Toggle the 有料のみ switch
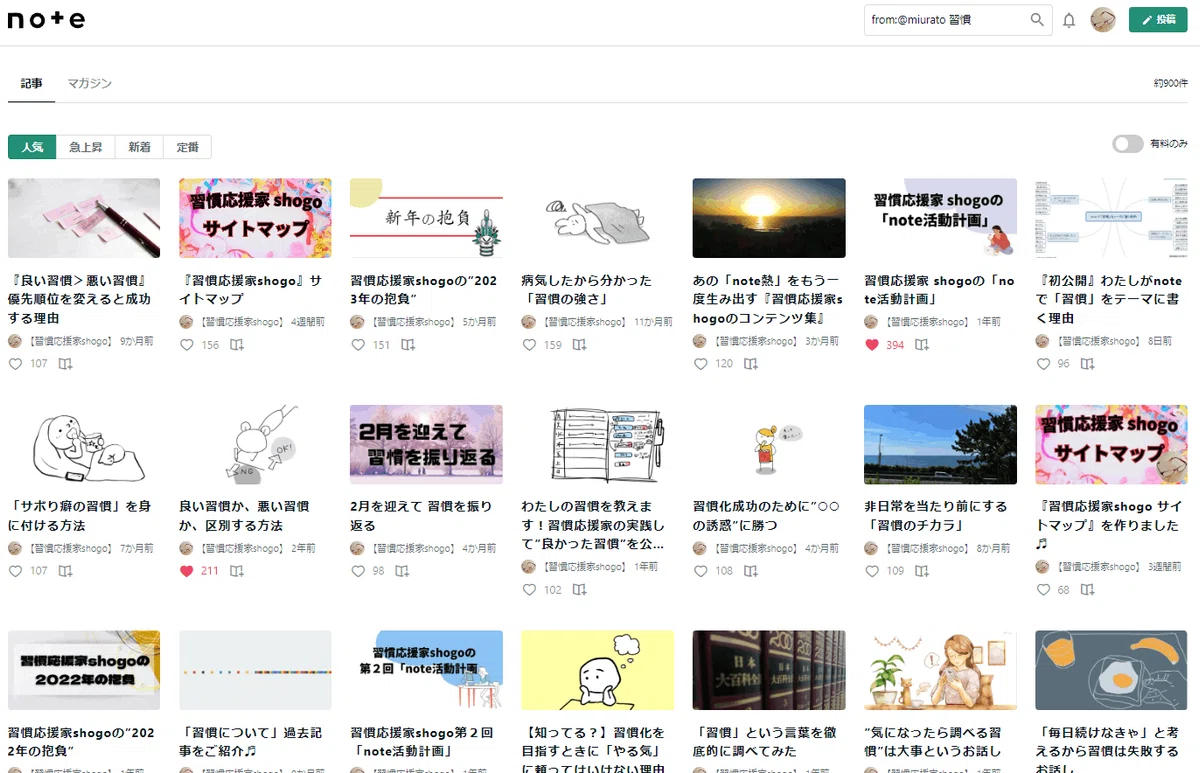 [x=1128, y=144]
